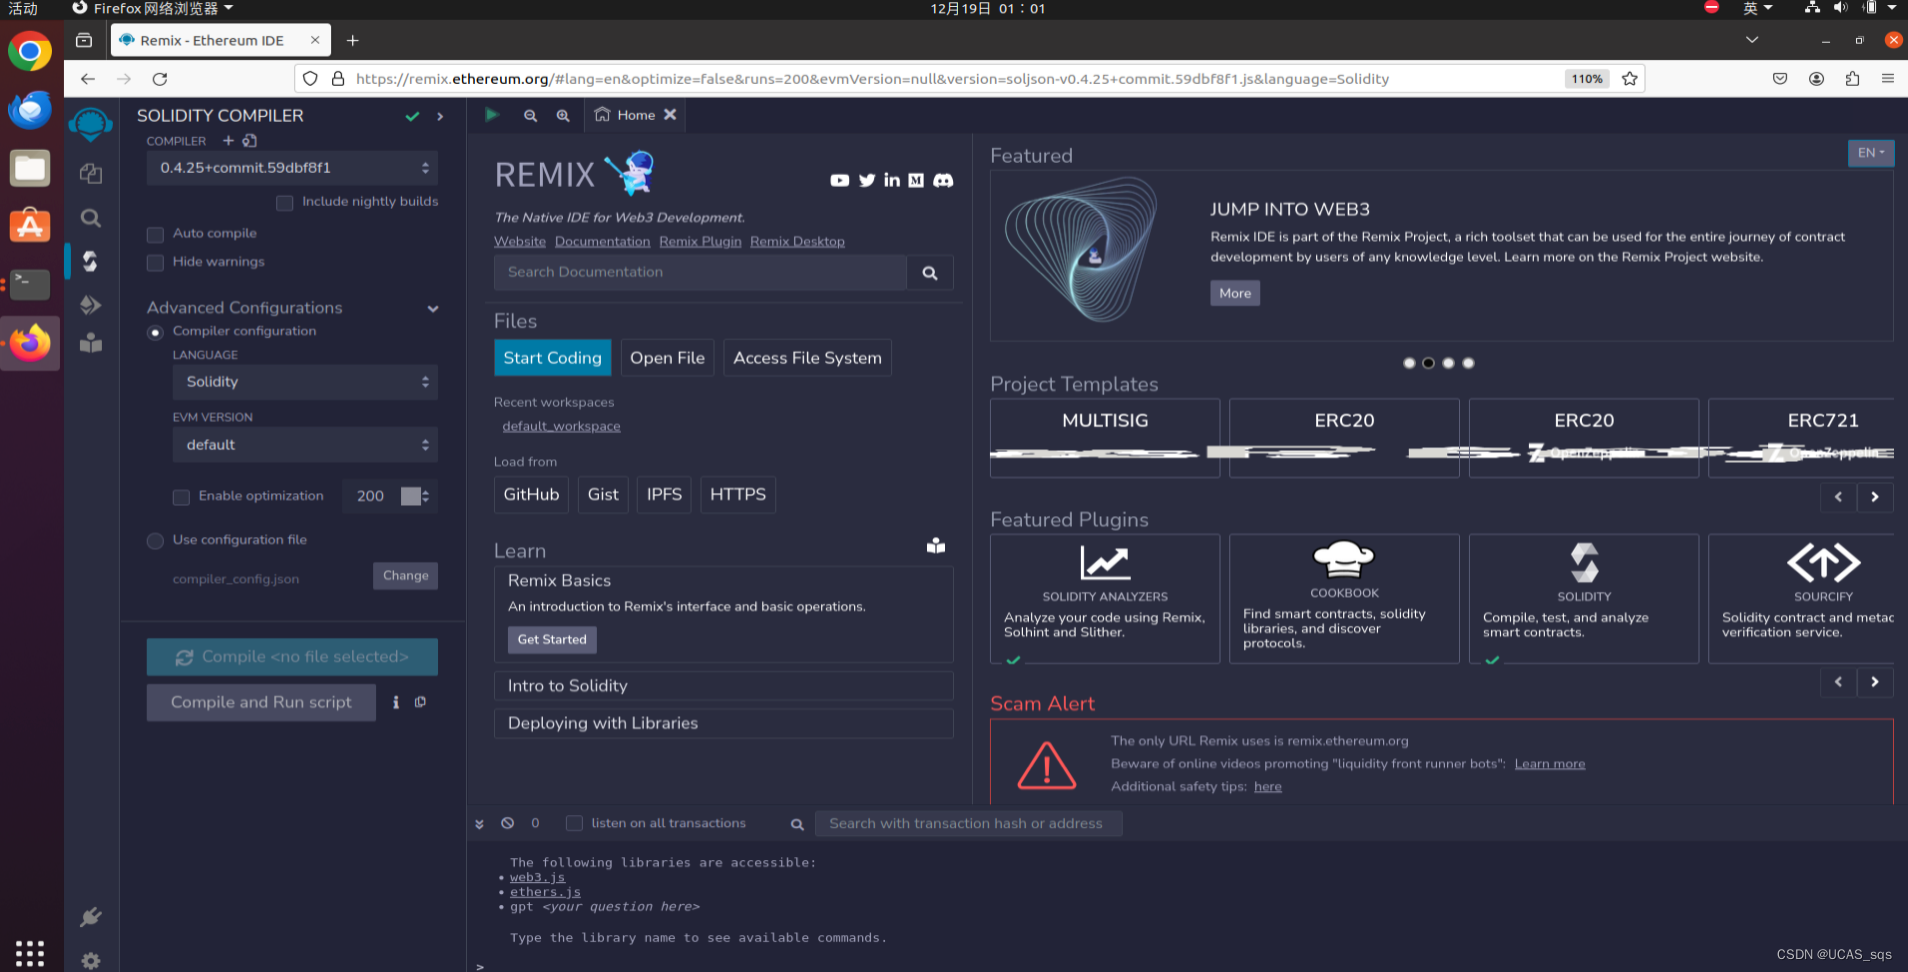Screen dimensions: 1908x972
Task: Select Use configuration file radio button
Action: [155, 541]
